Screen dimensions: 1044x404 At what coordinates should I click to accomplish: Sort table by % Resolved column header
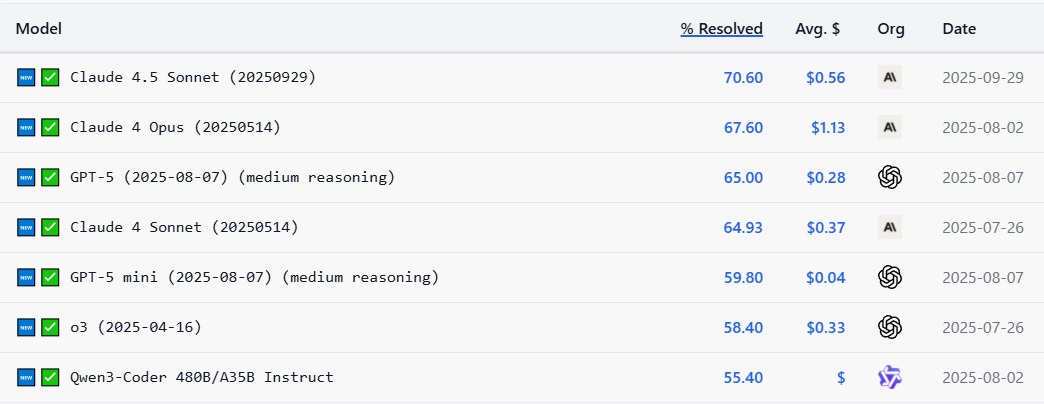721,29
